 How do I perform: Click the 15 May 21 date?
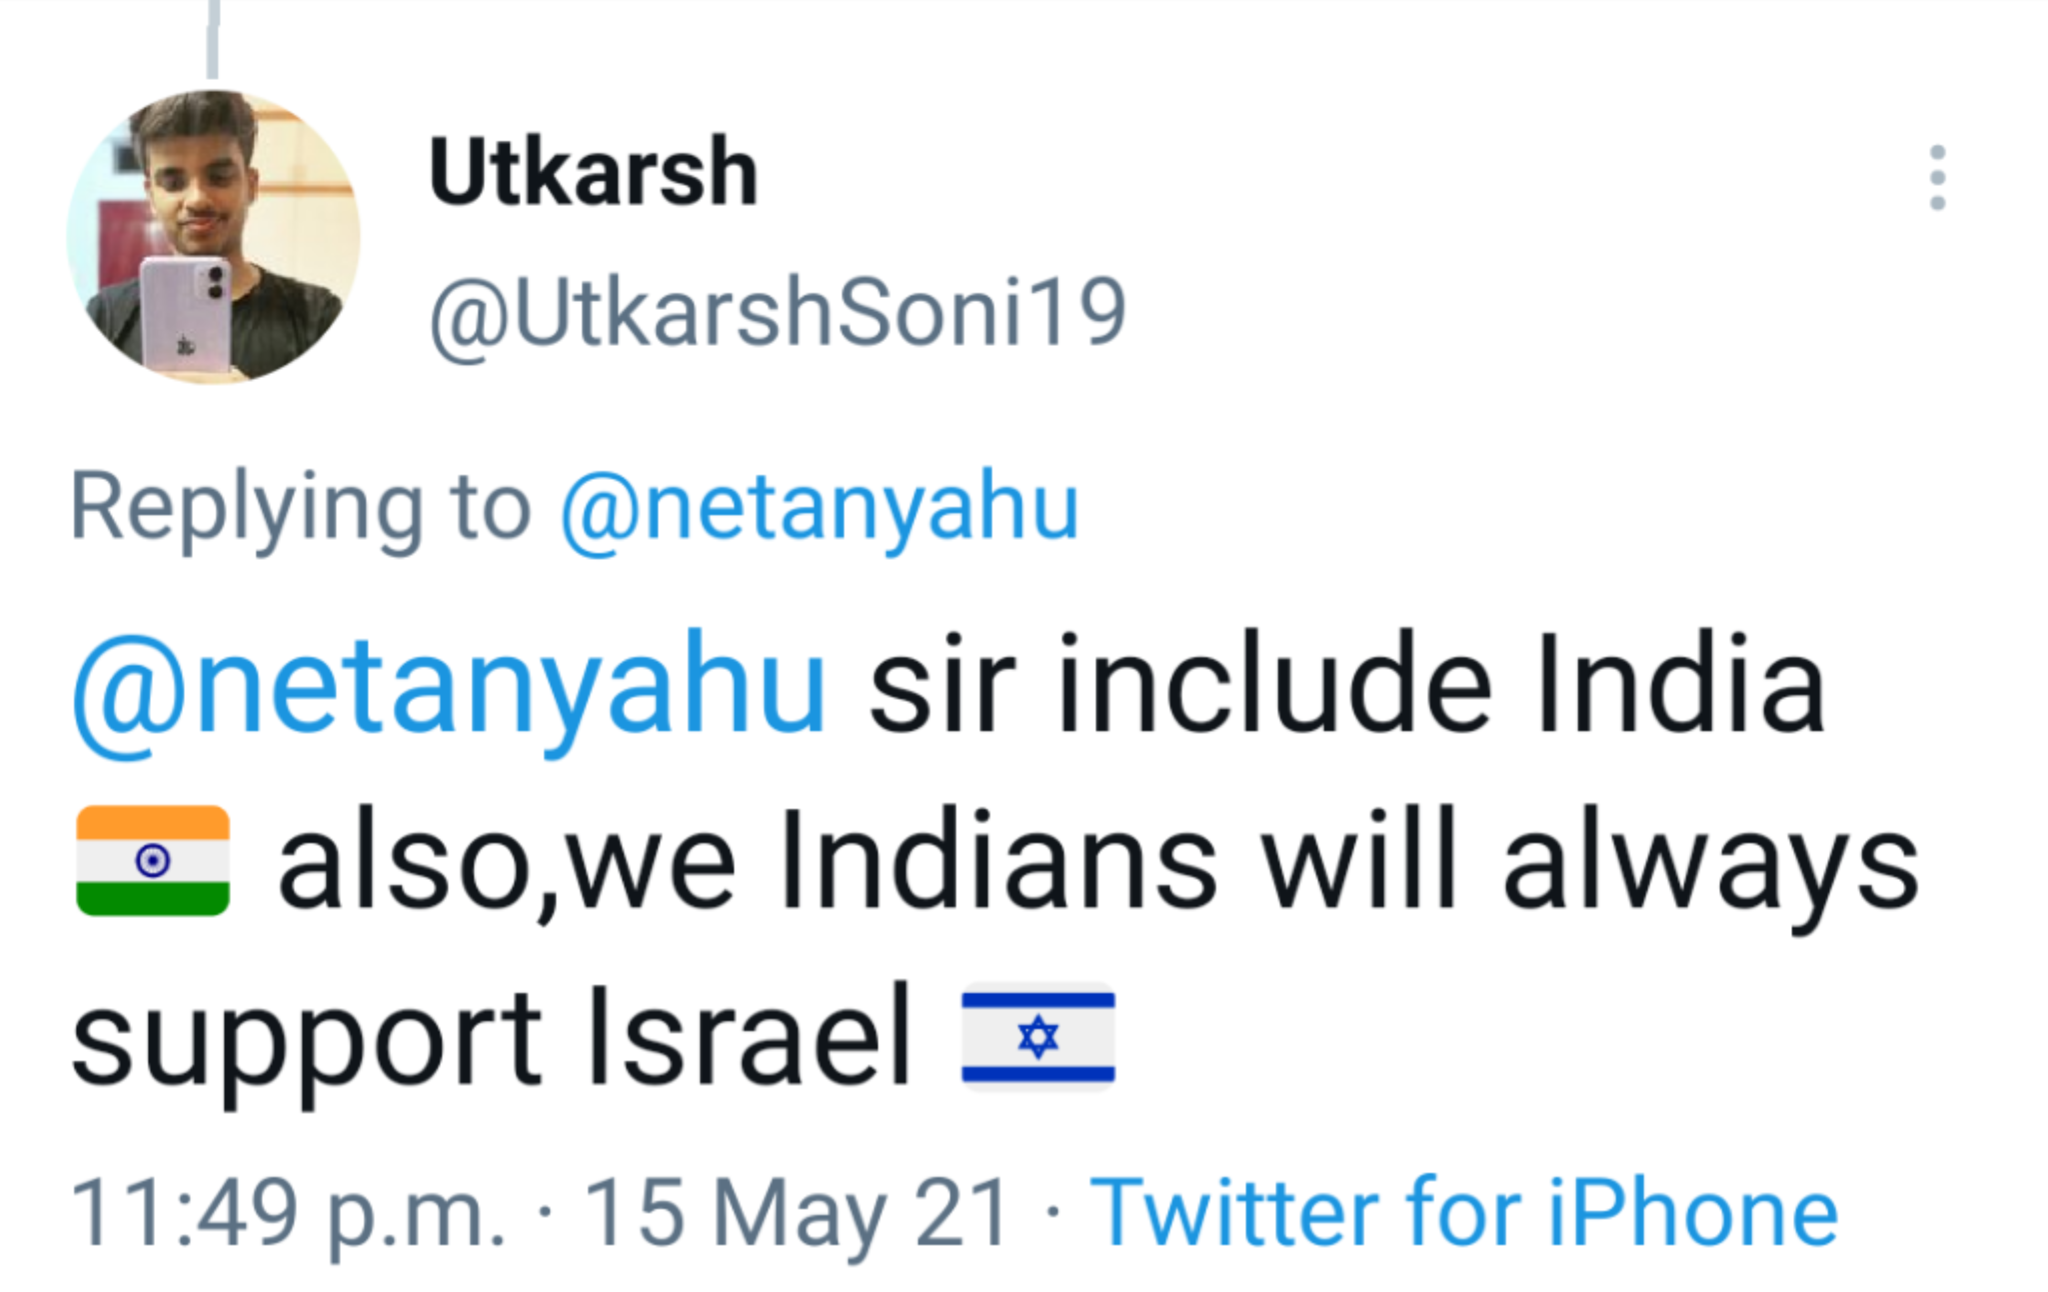[x=796, y=1212]
